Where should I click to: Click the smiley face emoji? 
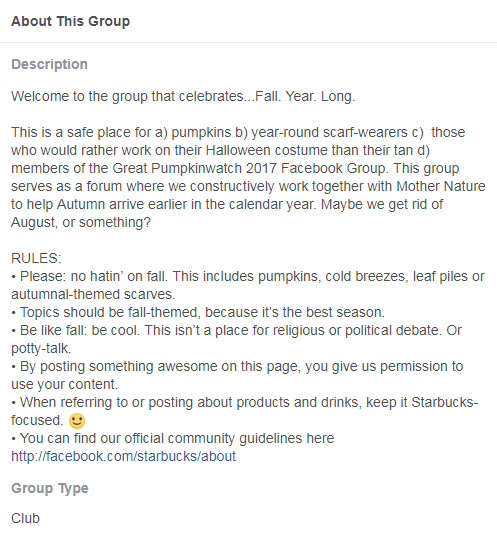pos(77,421)
